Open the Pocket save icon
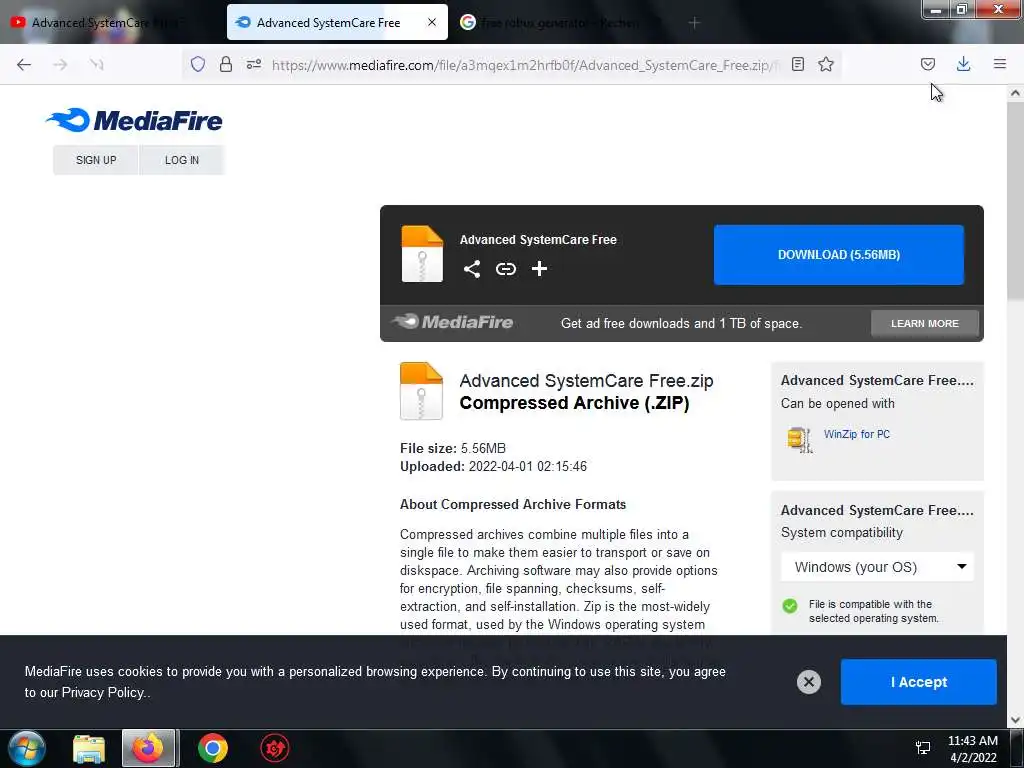1024x768 pixels. [927, 64]
